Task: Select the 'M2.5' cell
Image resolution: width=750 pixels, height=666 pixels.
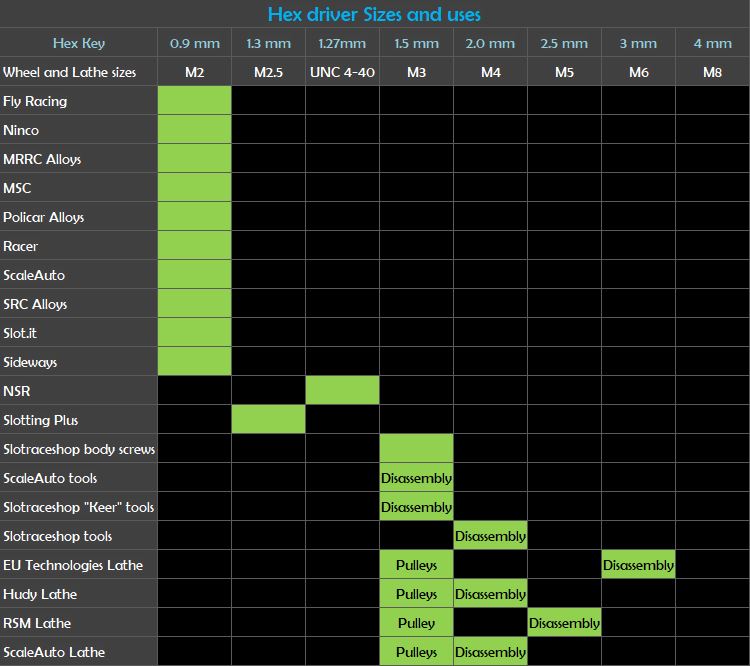Action: pyautogui.click(x=268, y=72)
